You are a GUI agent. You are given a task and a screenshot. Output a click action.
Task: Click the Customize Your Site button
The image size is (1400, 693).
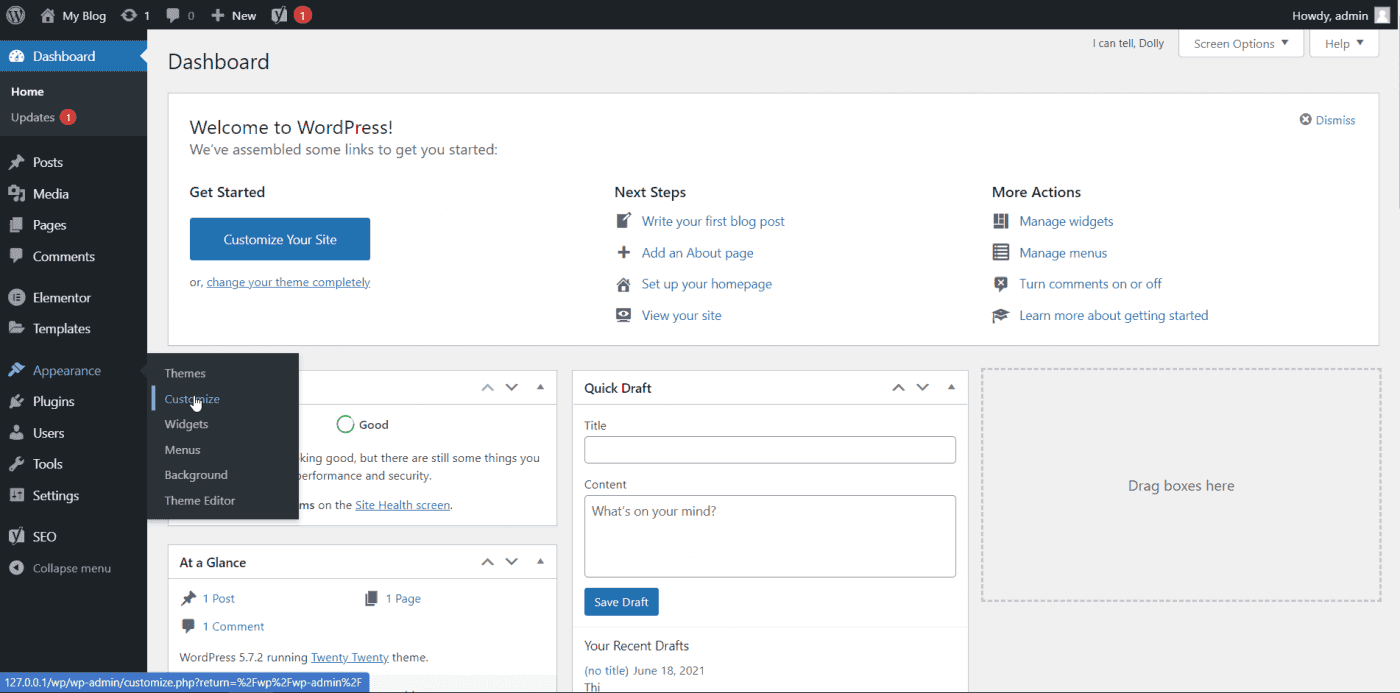(280, 239)
